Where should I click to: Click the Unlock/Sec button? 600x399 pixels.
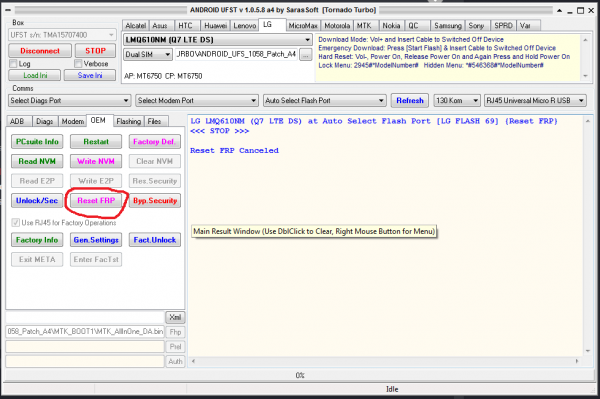point(37,200)
